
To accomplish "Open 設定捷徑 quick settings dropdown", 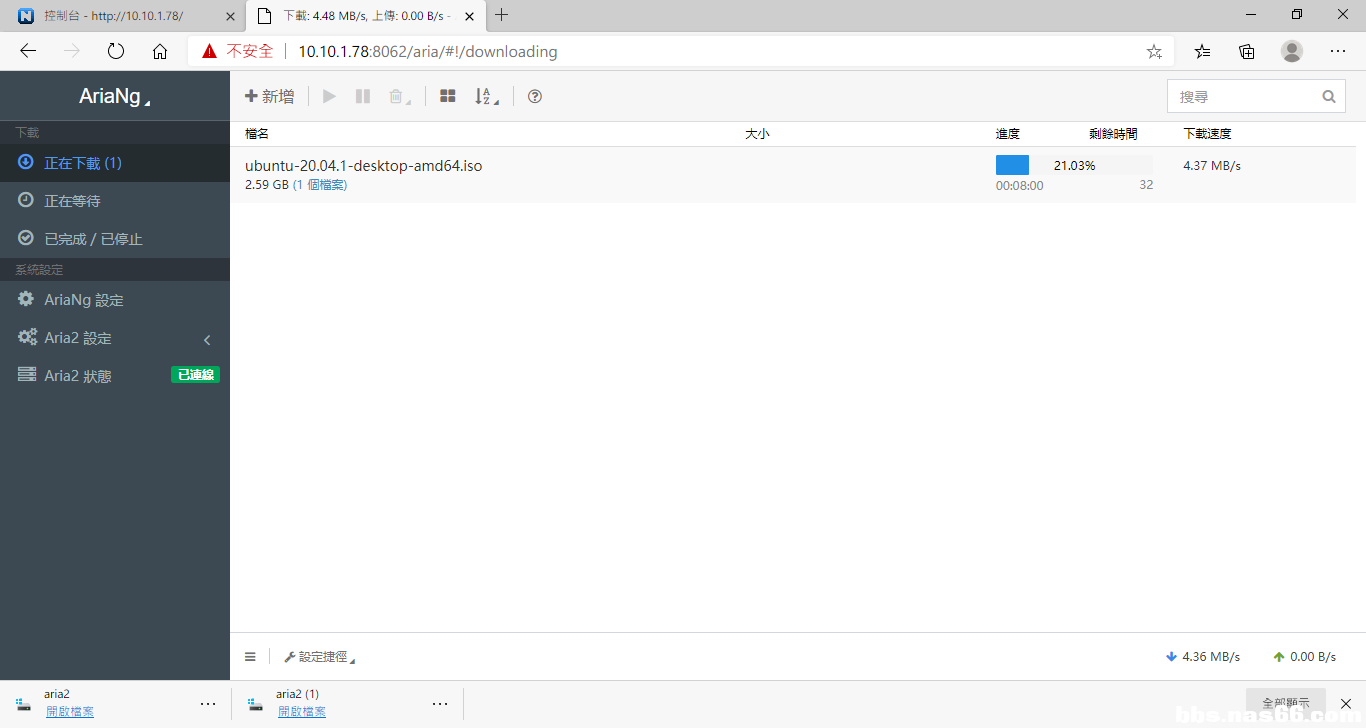I will click(319, 657).
